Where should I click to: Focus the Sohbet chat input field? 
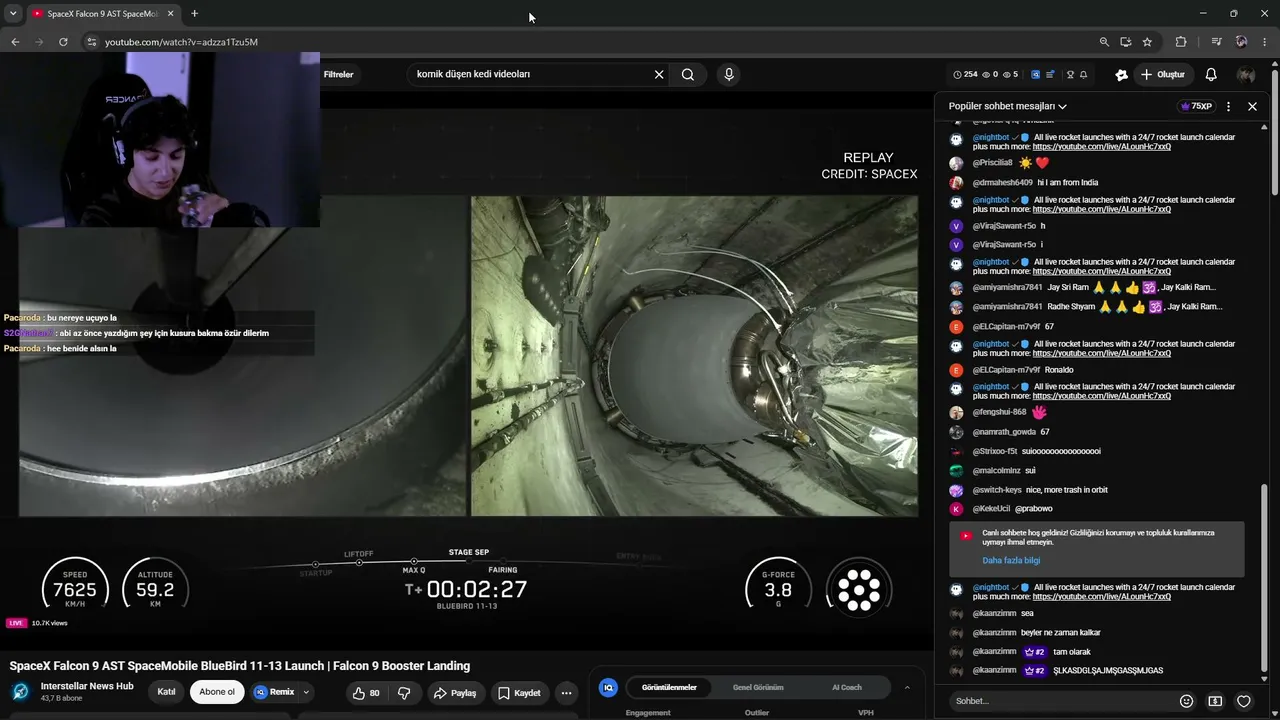(1060, 701)
